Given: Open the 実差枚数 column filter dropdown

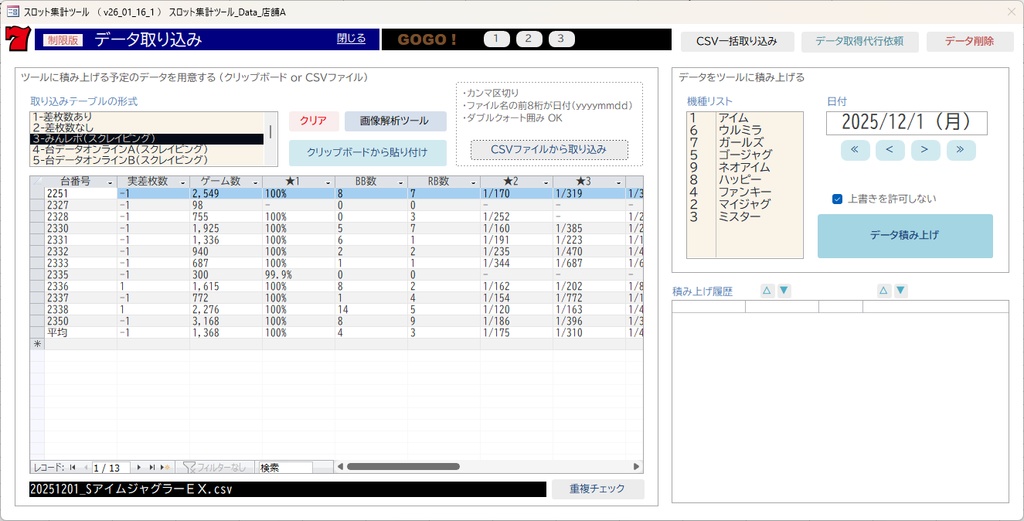Looking at the screenshot, I should [183, 182].
